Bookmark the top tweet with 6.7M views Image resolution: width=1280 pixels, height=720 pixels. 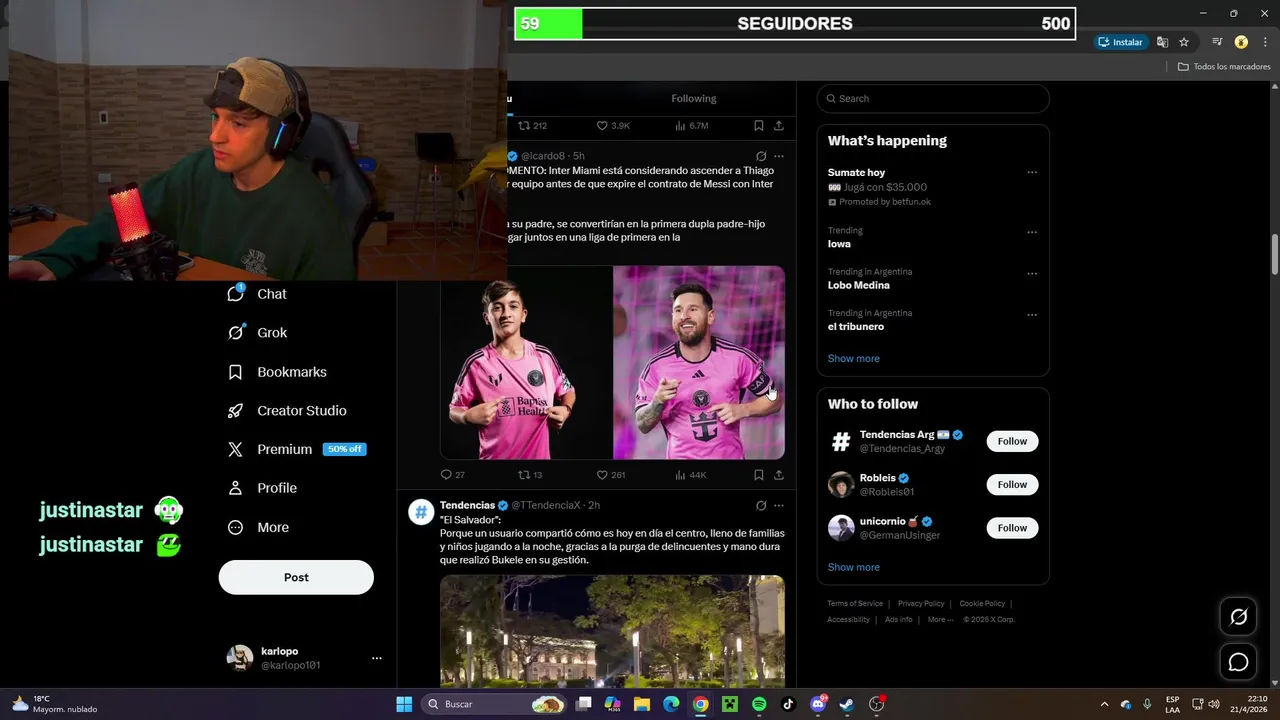(x=759, y=126)
